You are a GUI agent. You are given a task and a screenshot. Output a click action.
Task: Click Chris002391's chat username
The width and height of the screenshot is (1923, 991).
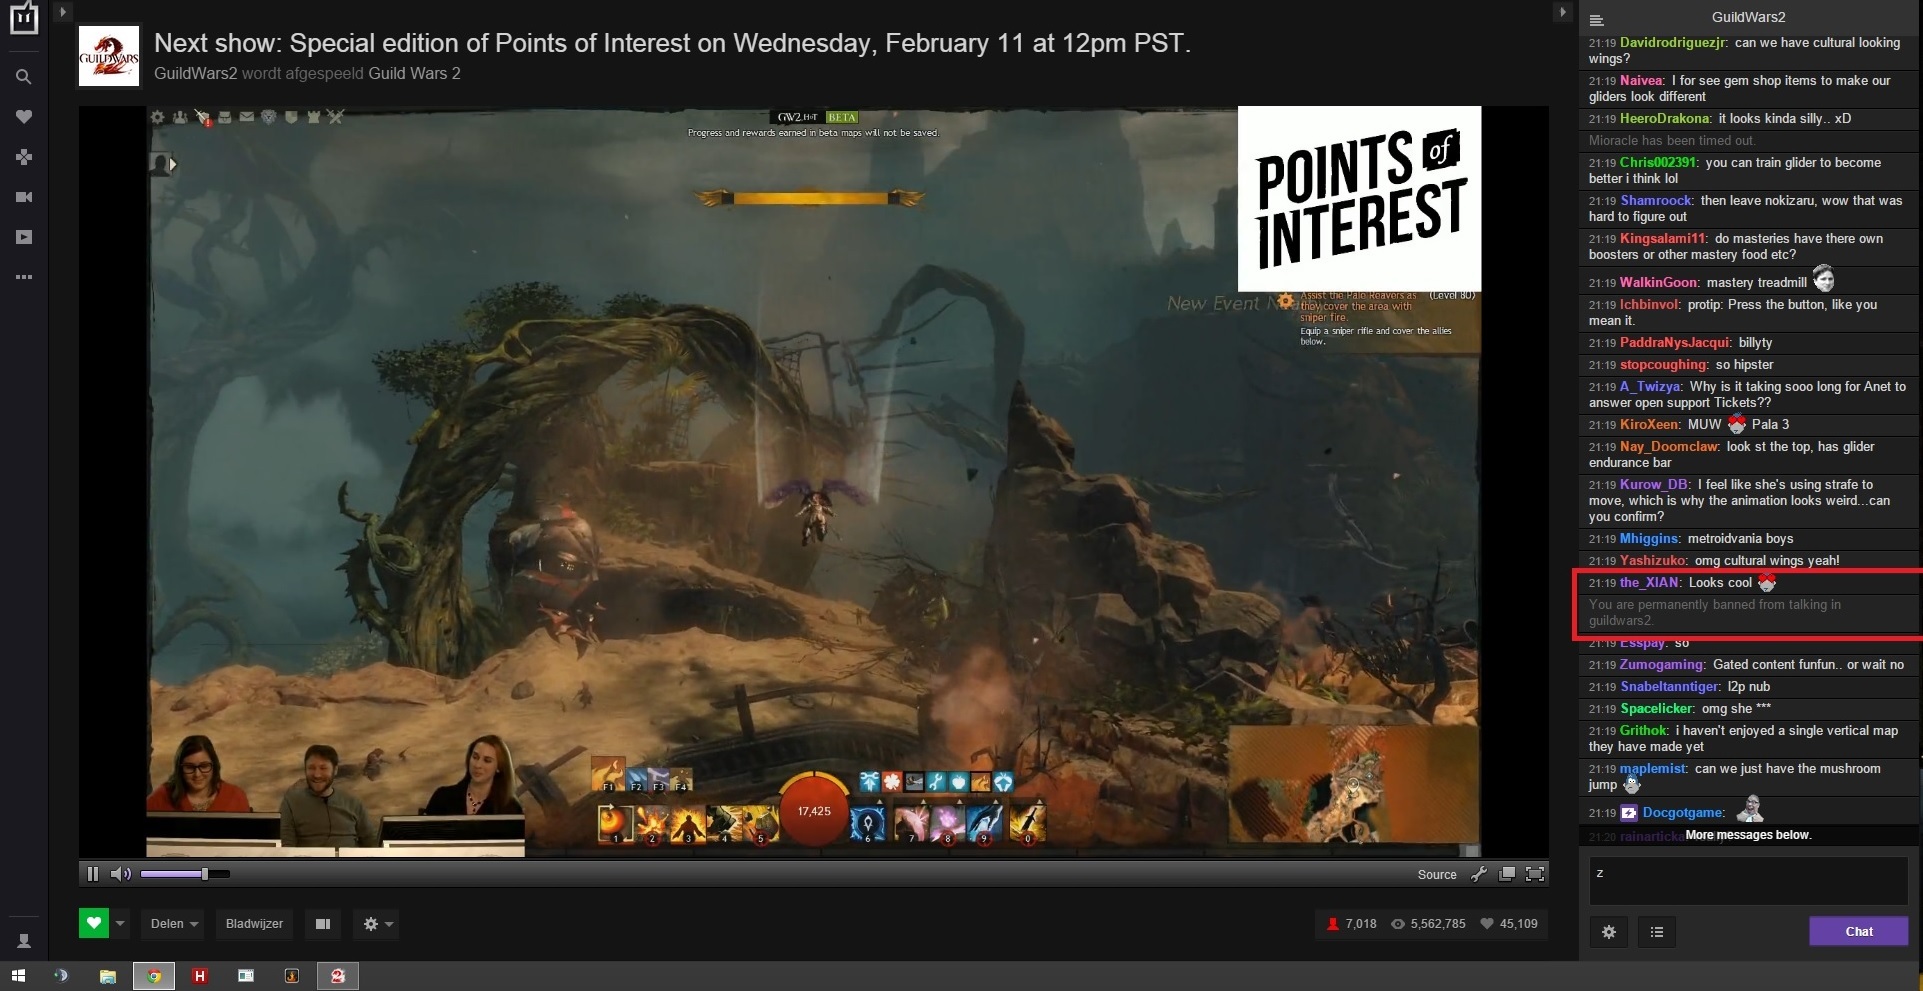[1657, 163]
